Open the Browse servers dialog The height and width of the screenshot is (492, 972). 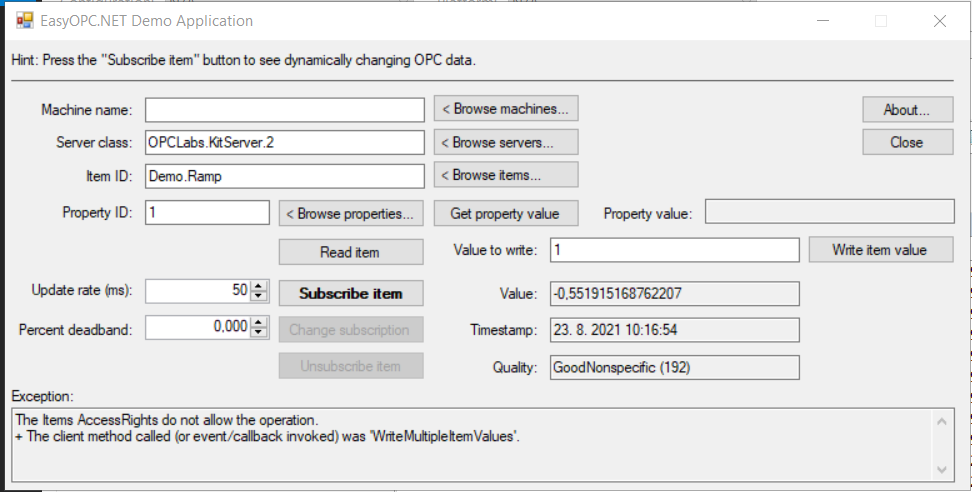click(x=506, y=143)
